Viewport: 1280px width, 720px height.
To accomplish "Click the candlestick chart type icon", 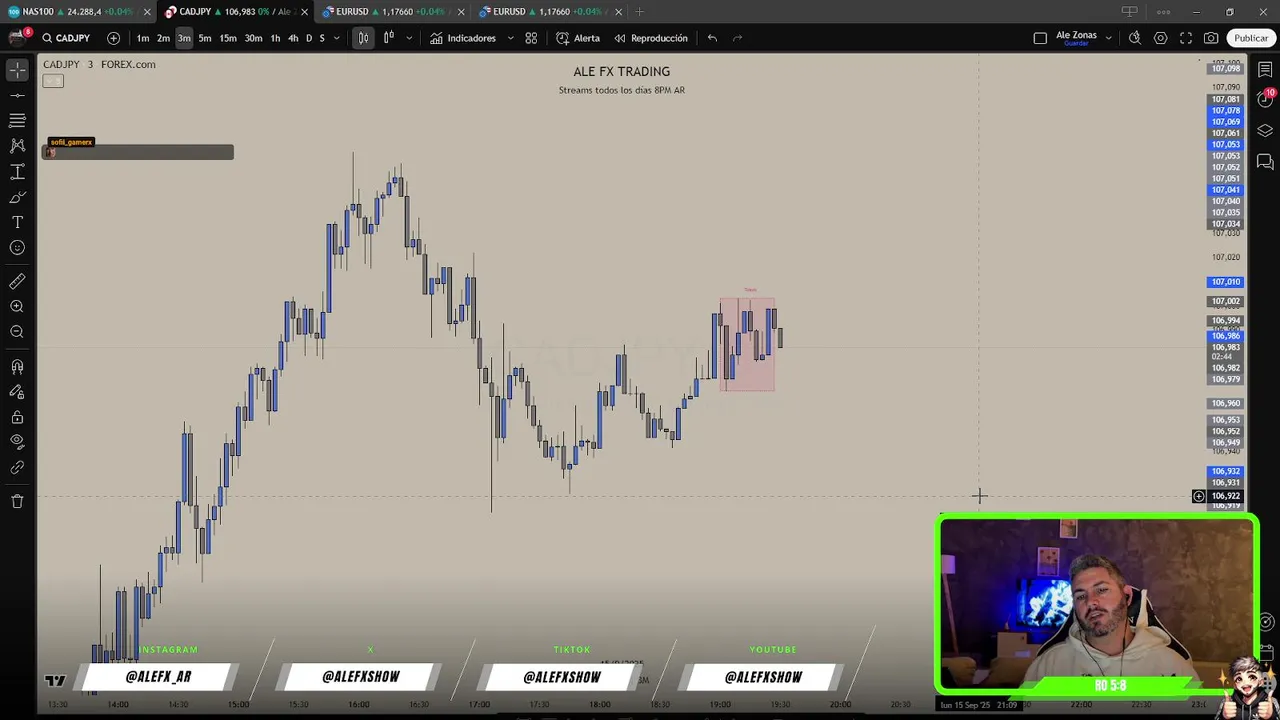I will tap(363, 38).
